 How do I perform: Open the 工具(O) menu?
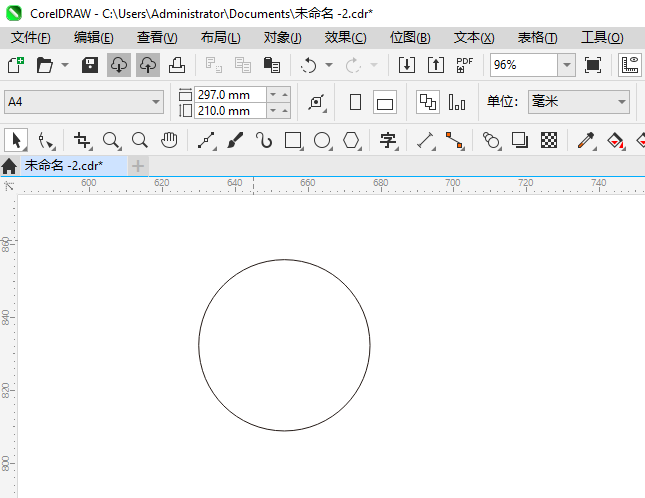602,38
